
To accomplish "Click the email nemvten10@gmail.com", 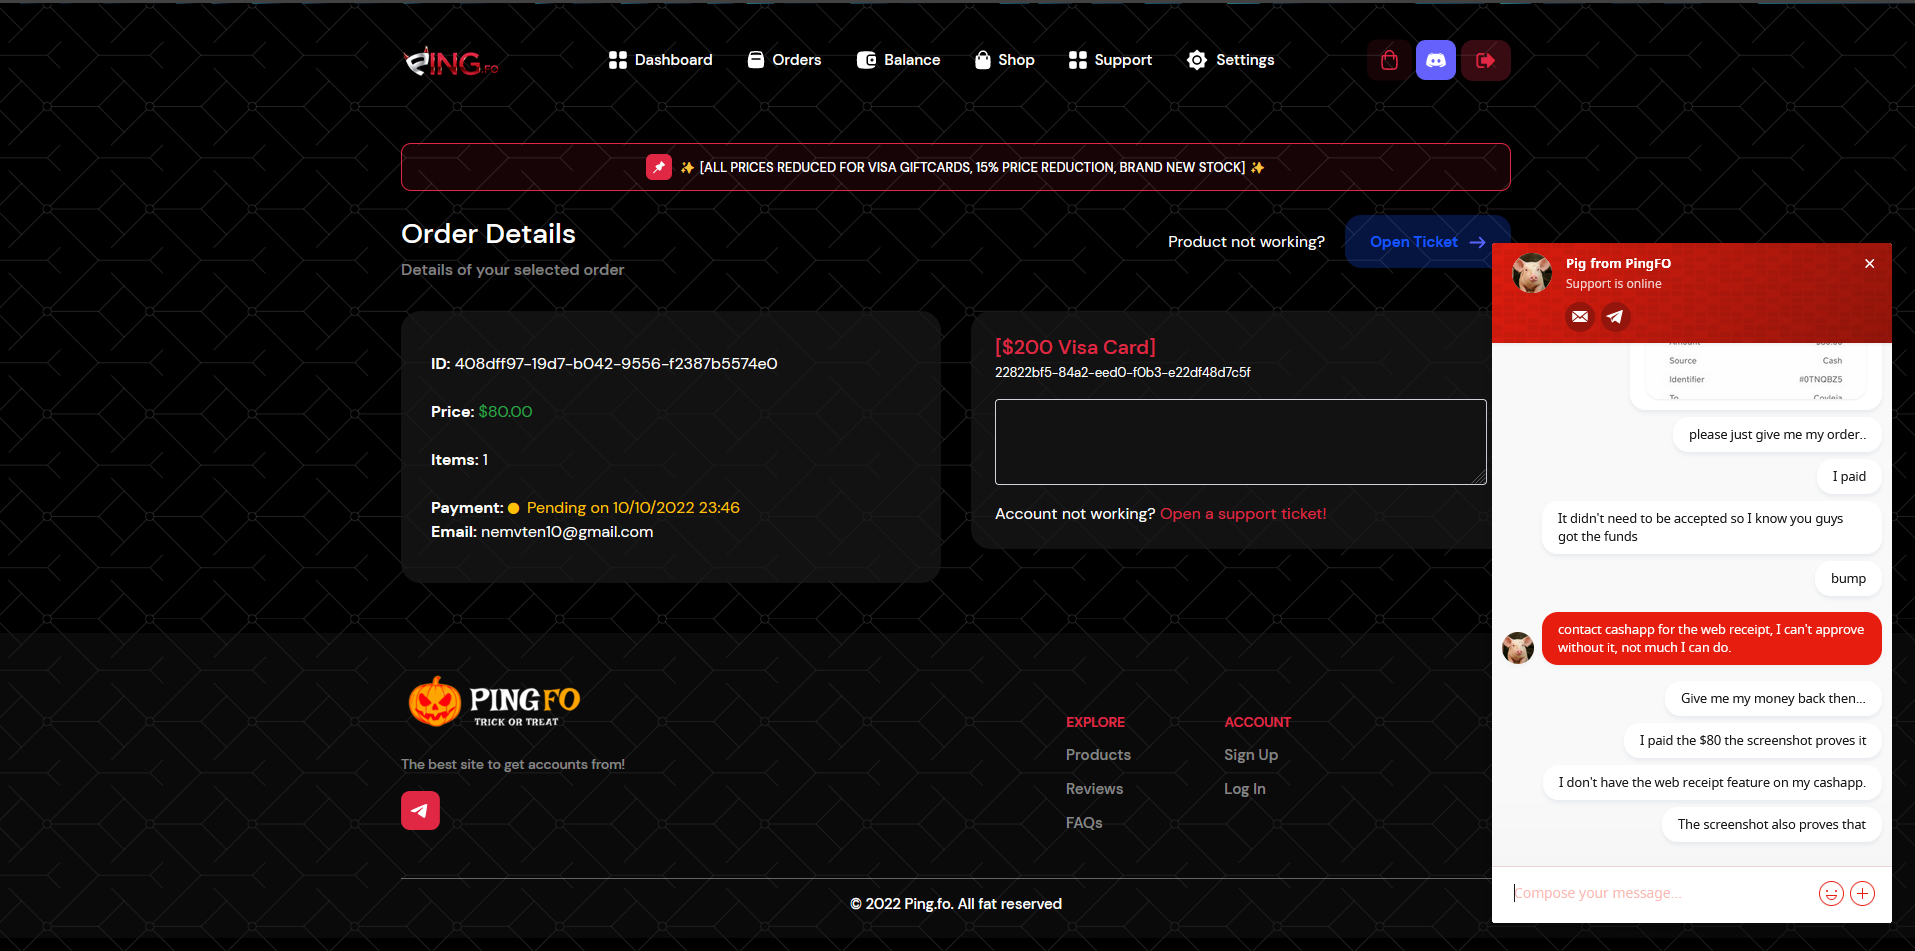I will (x=567, y=532).
